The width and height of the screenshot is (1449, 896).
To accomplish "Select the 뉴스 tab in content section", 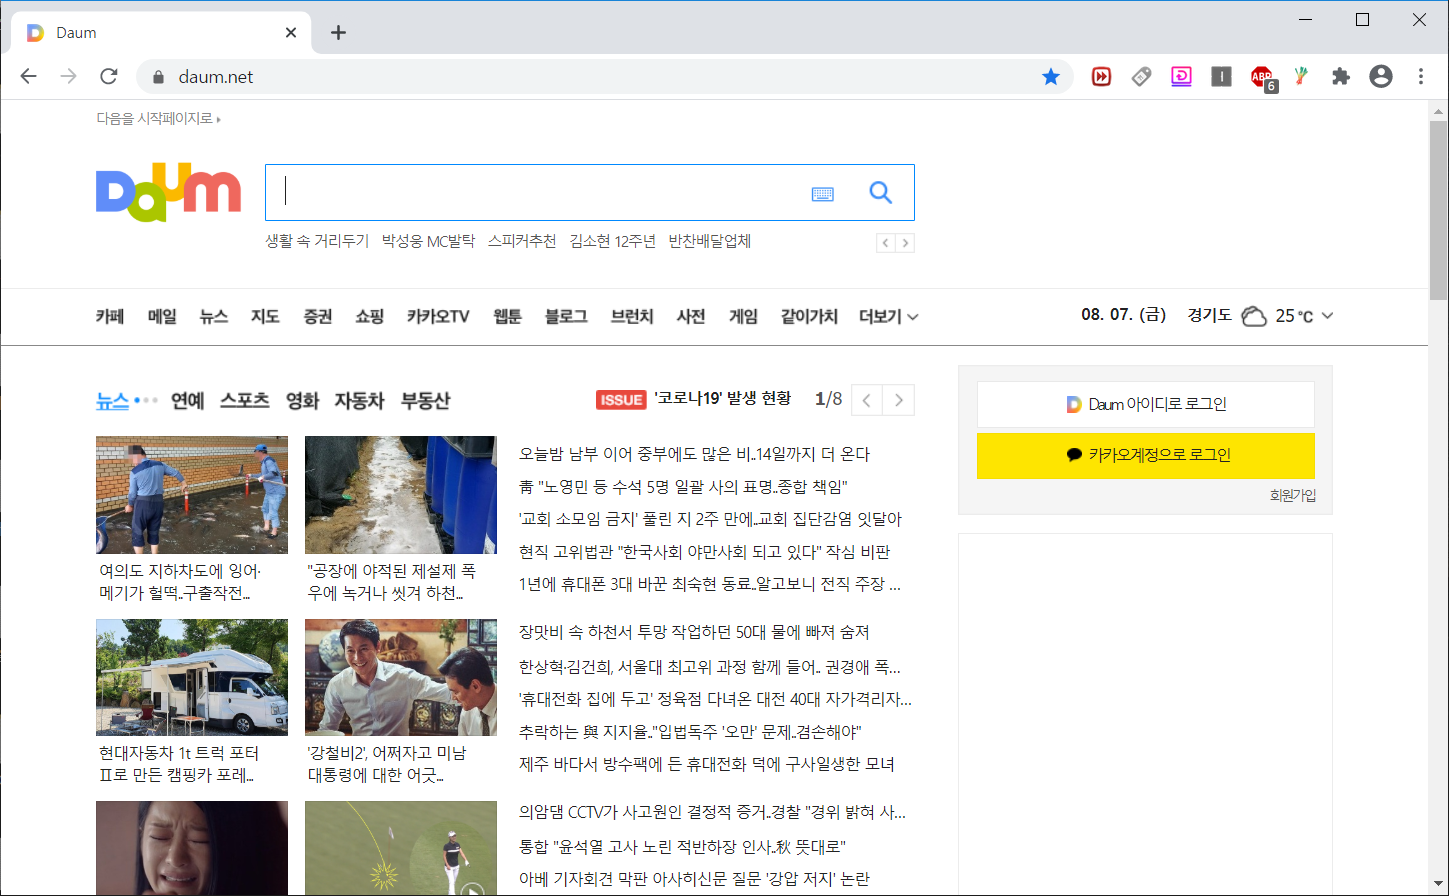I will point(113,400).
